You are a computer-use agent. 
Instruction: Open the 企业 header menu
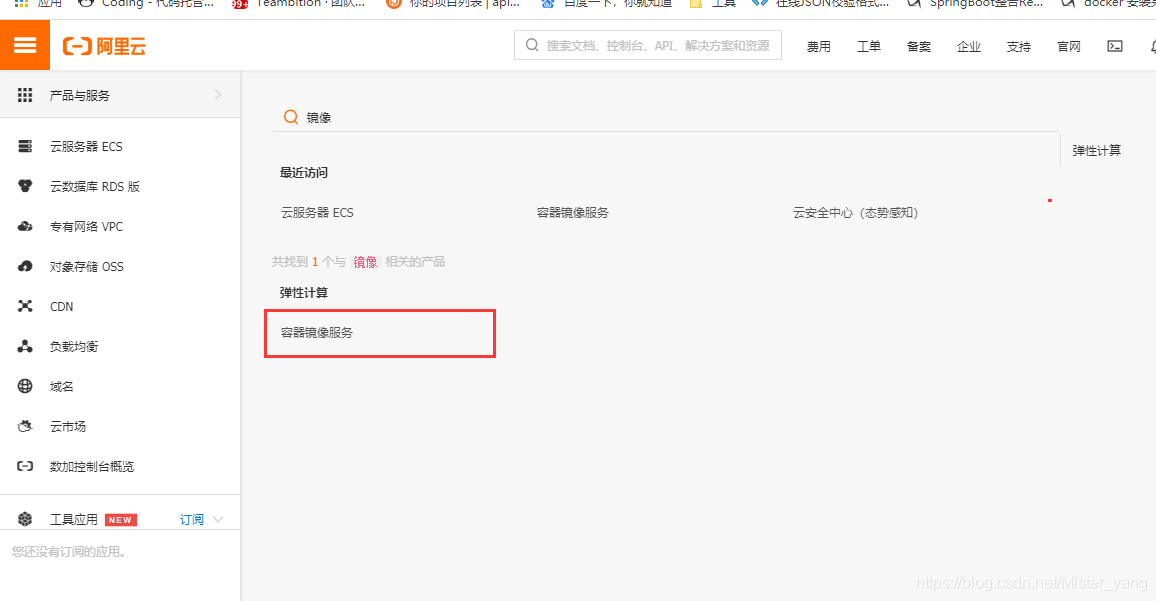(969, 46)
